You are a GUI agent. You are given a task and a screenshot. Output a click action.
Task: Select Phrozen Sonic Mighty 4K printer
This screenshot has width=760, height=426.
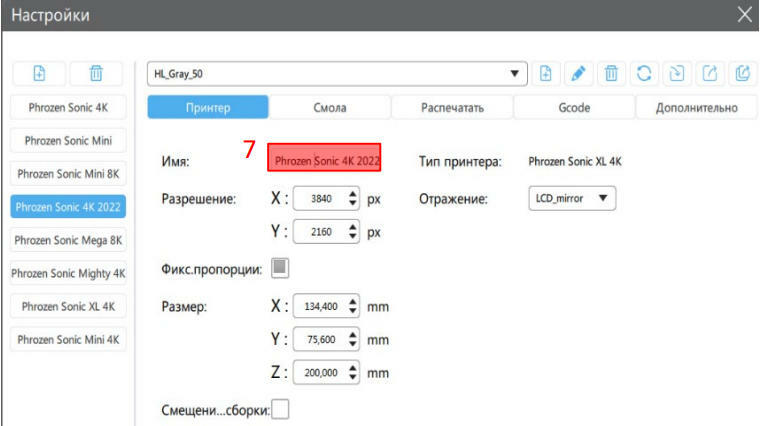click(68, 273)
